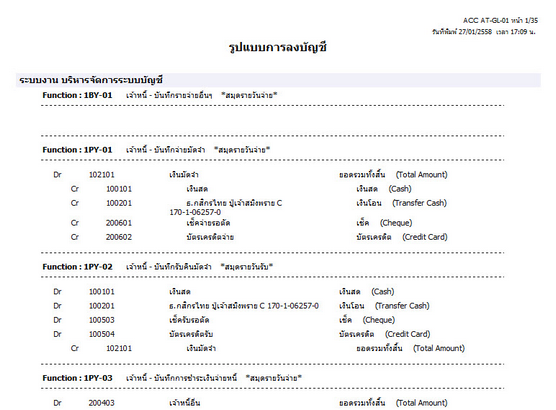Screen dimensions: 556x410
Task: Click the report title รูปแบบการลงบัญชี
Action: coord(278,47)
